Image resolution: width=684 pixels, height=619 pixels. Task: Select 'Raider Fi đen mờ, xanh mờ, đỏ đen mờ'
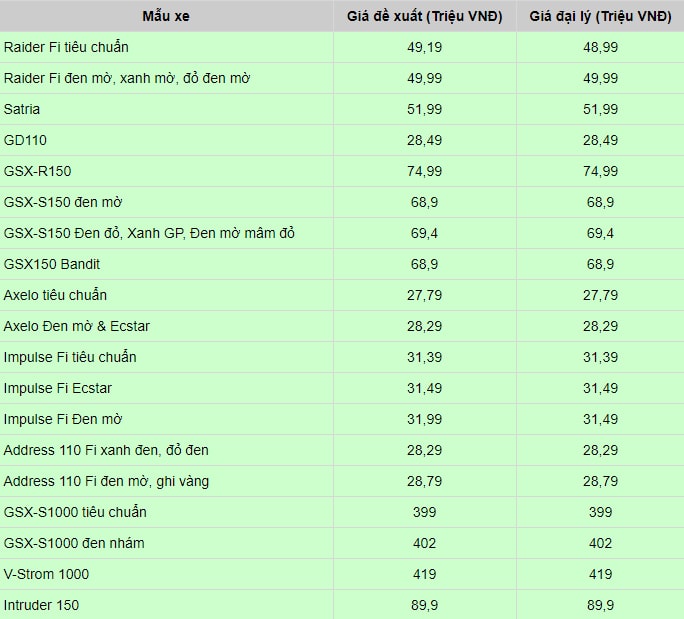127,78
